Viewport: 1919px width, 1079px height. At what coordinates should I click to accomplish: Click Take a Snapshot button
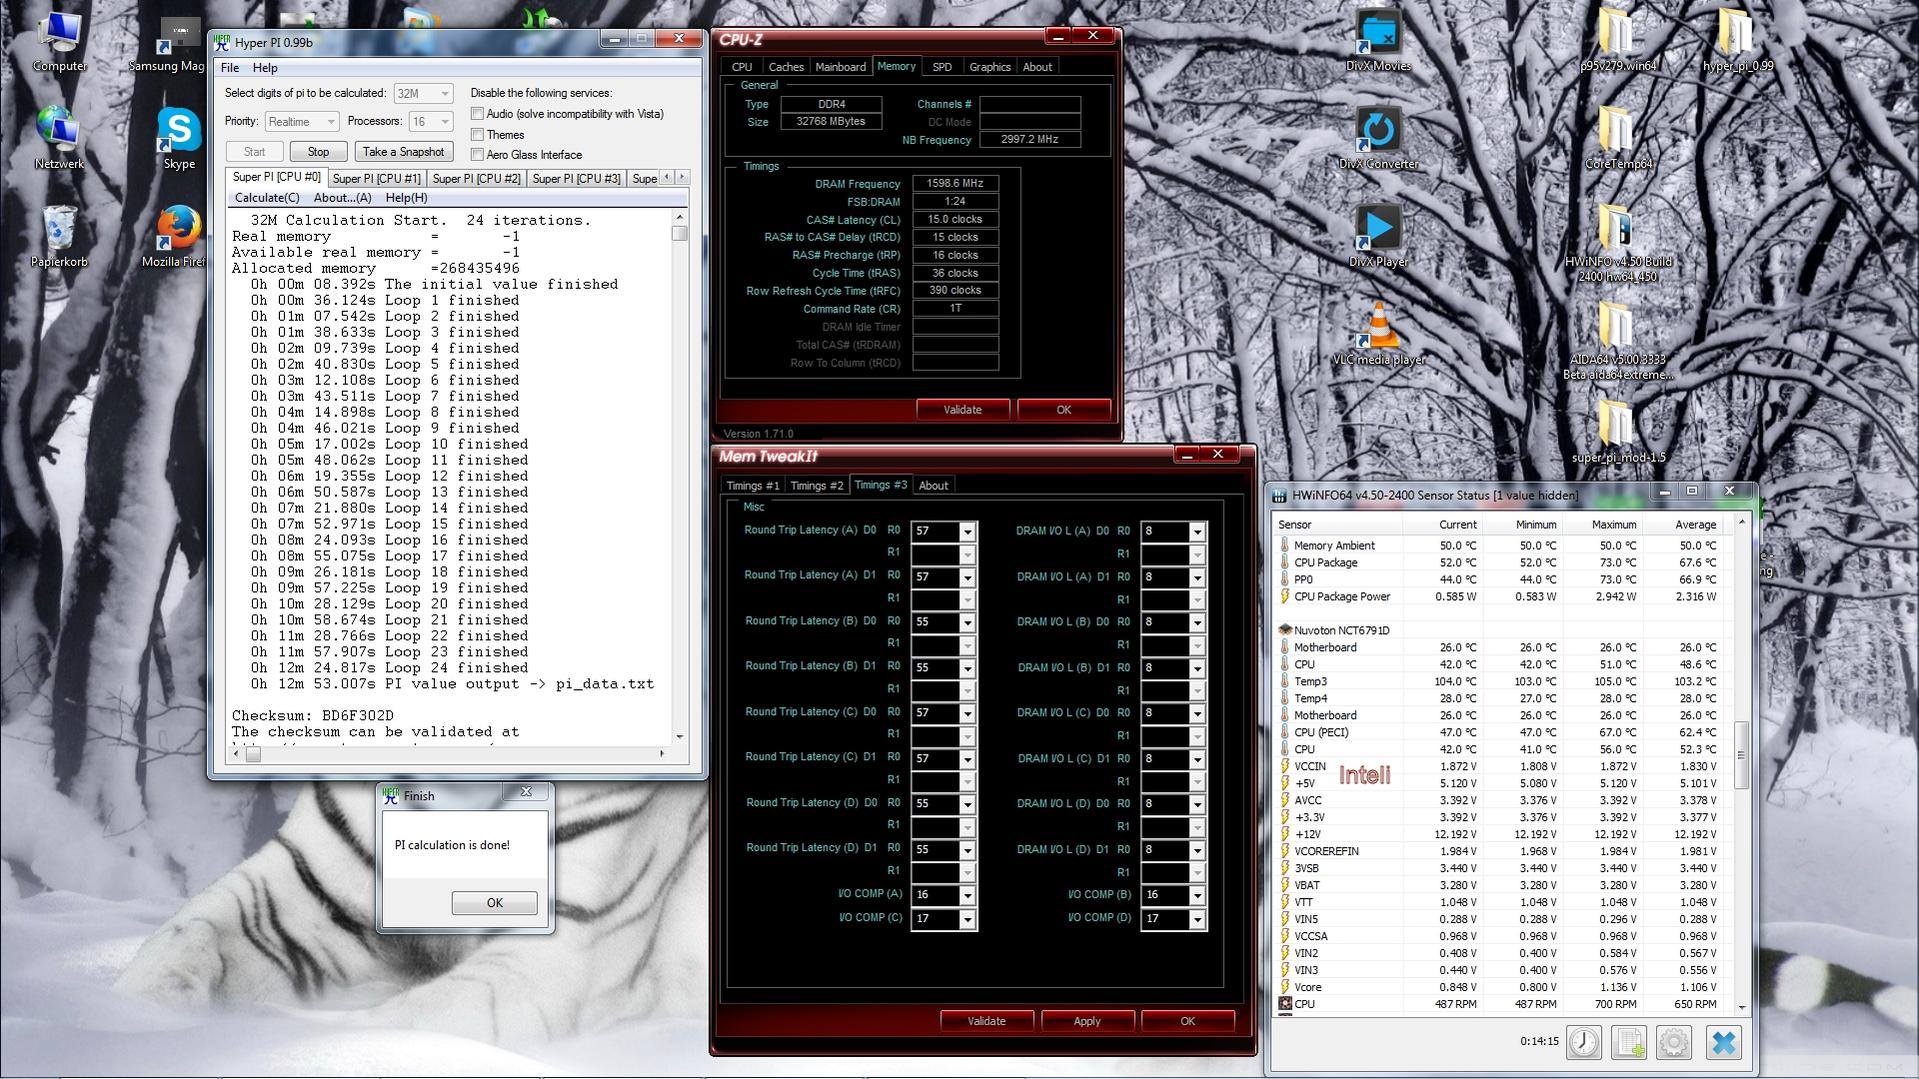click(x=403, y=152)
